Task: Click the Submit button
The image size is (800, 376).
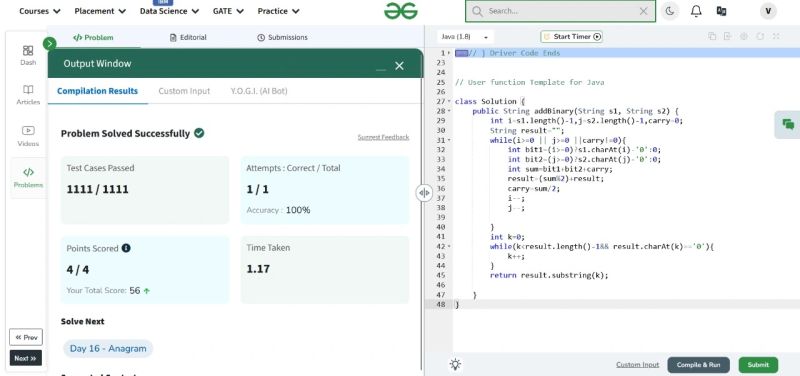Action: (x=758, y=365)
